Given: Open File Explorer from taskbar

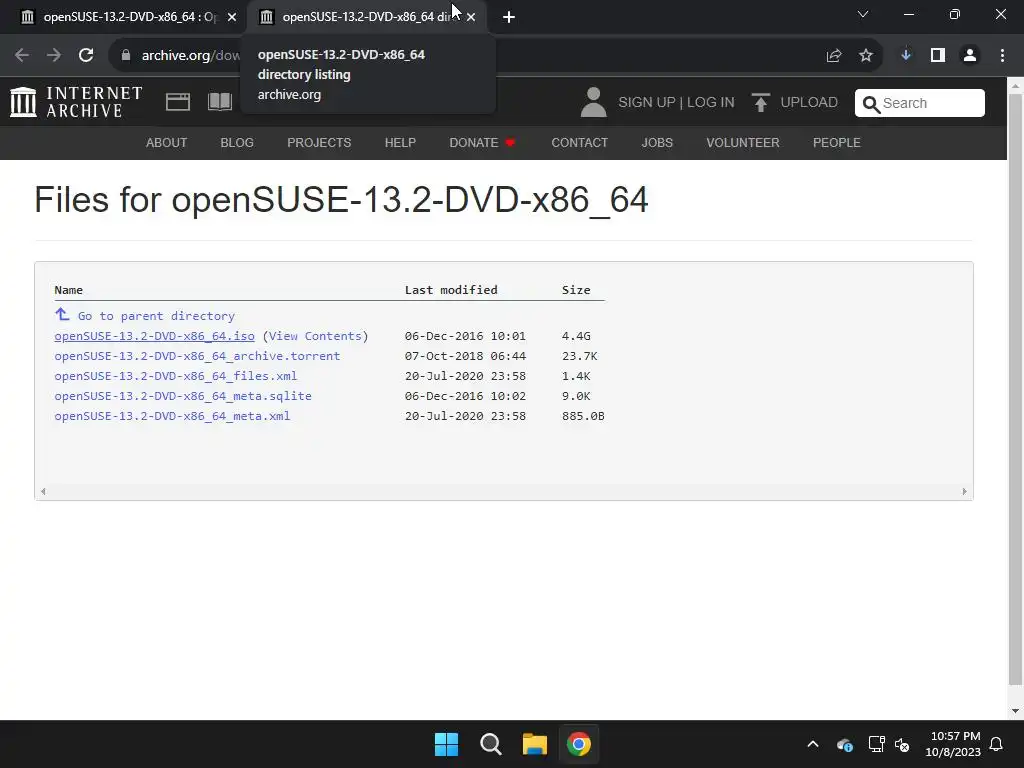Looking at the screenshot, I should pyautogui.click(x=535, y=744).
